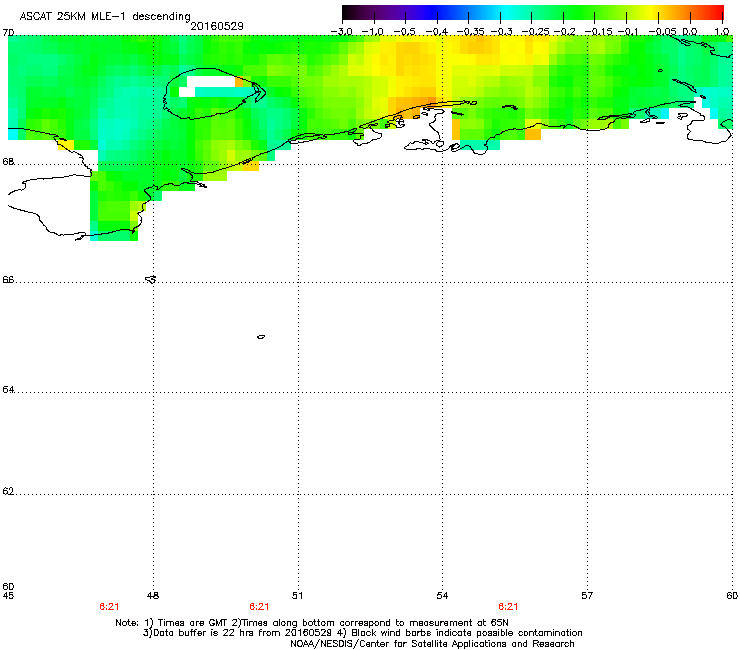Screen dimensions: 740x650
Task: Click the latitude label 62
Action: (8, 491)
